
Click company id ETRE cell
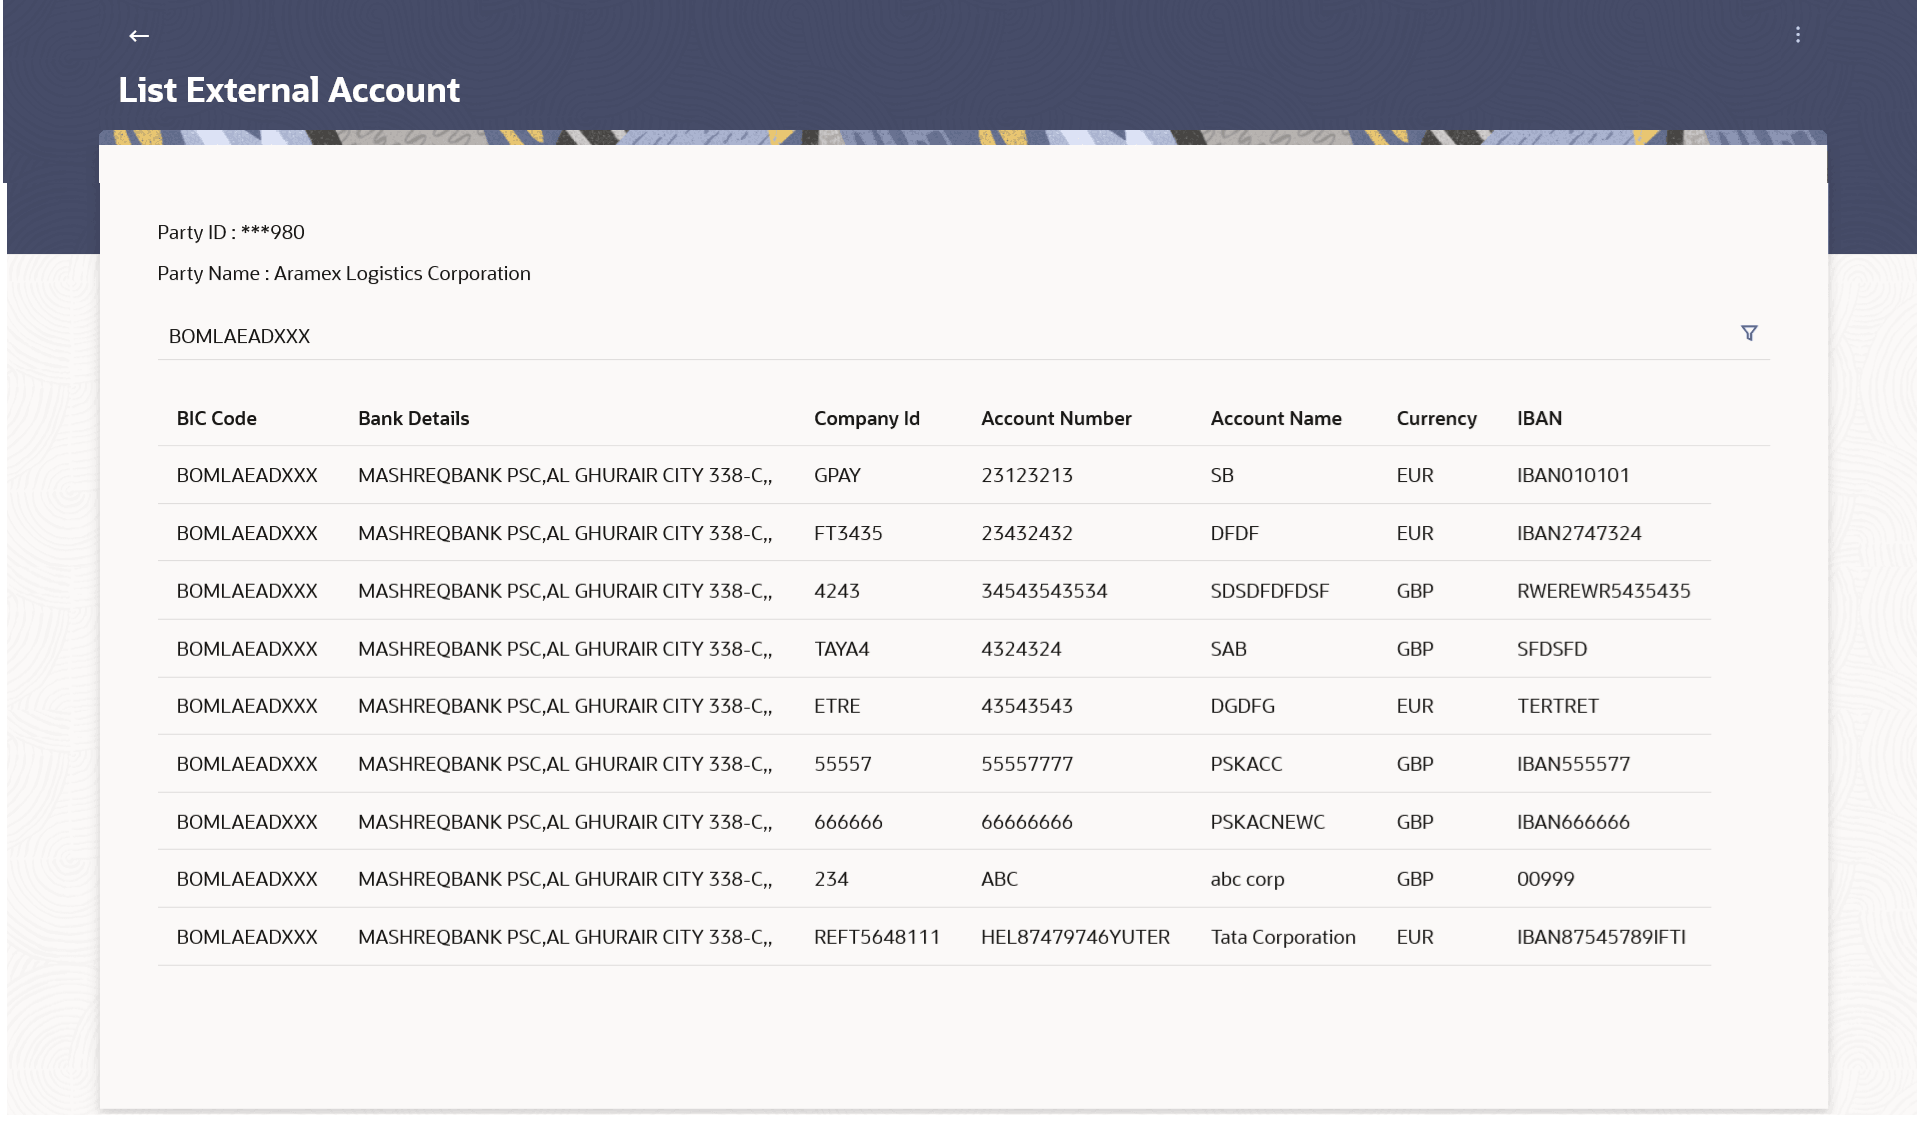pos(837,706)
